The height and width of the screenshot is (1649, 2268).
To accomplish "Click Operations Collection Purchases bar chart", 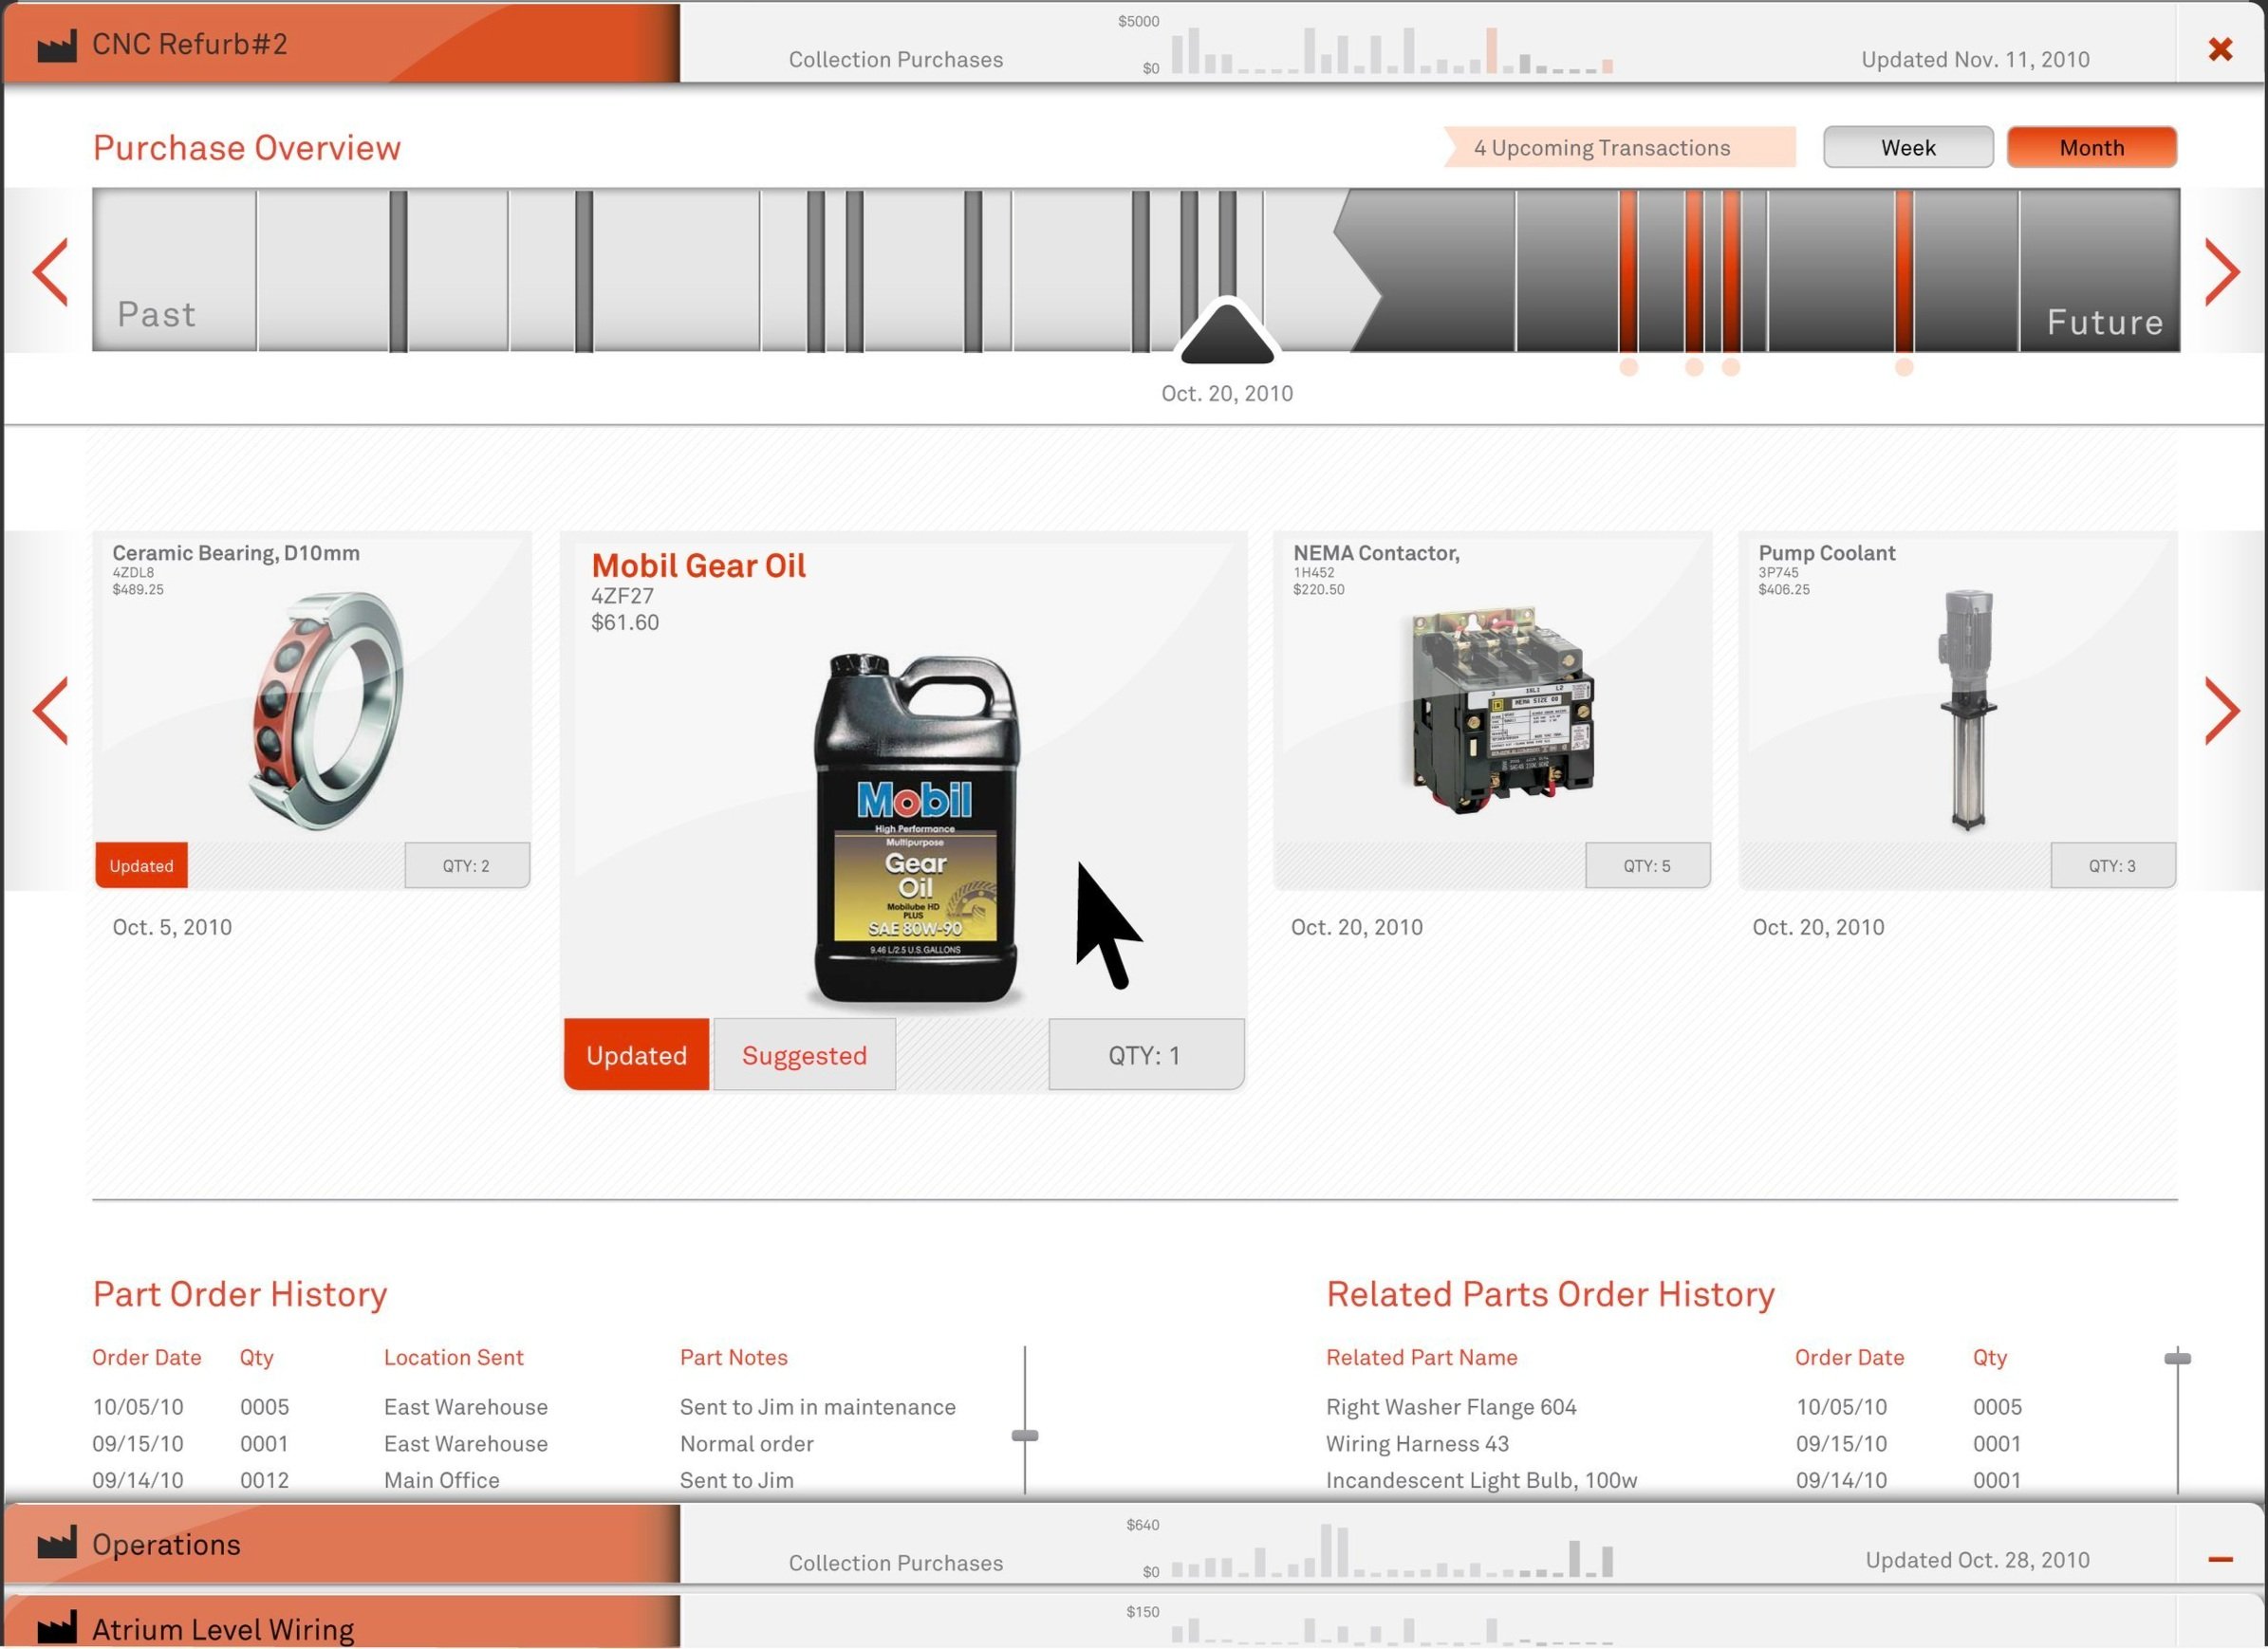I will (1392, 1551).
